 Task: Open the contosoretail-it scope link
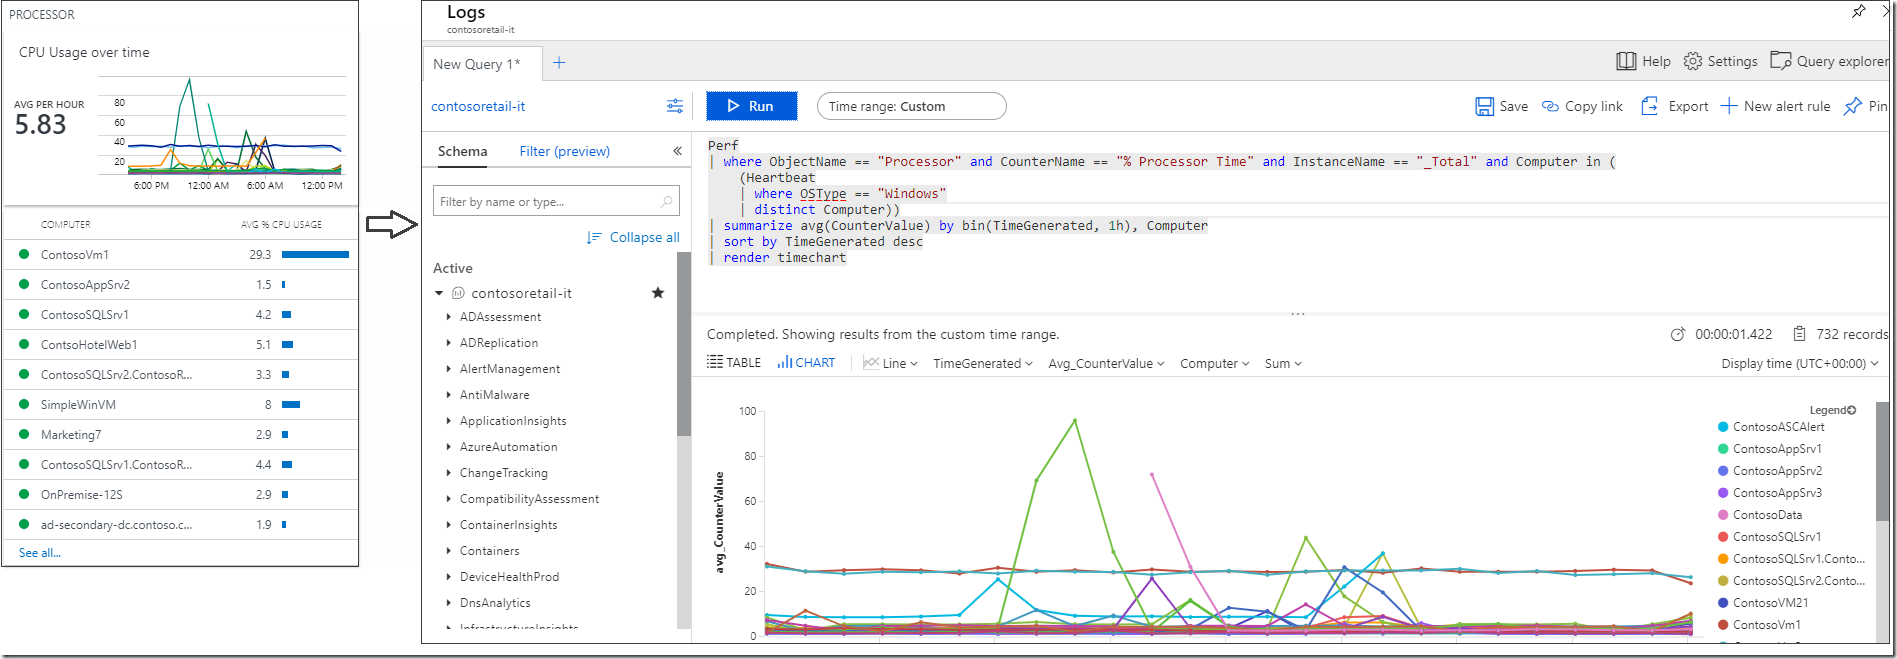pos(478,106)
